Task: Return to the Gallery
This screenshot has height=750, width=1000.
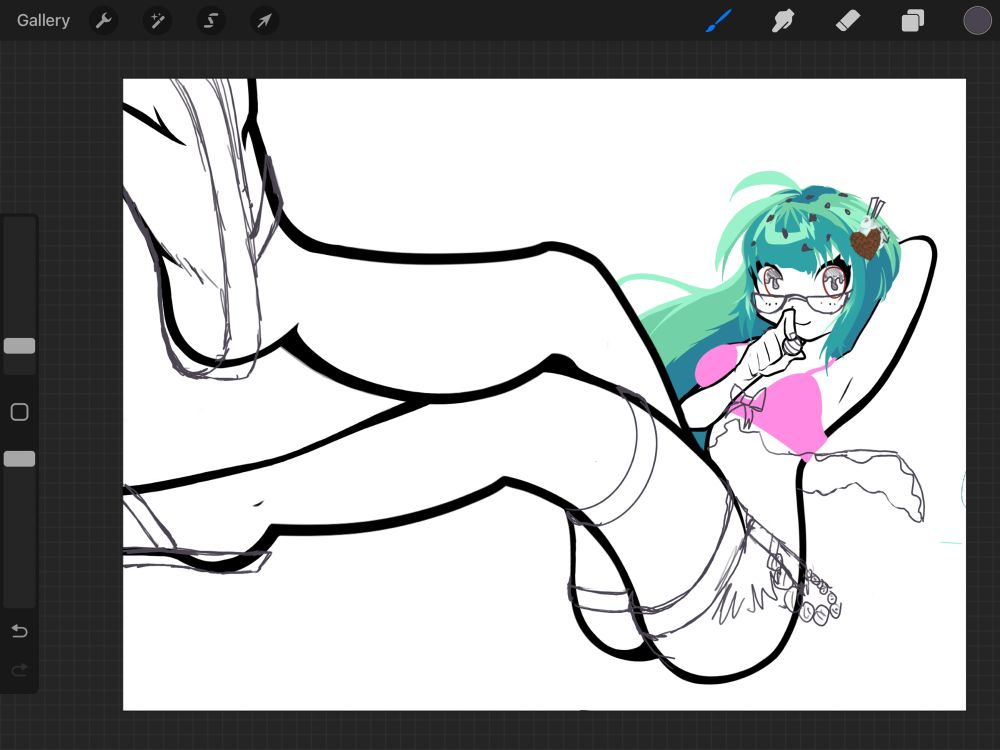Action: (x=43, y=20)
